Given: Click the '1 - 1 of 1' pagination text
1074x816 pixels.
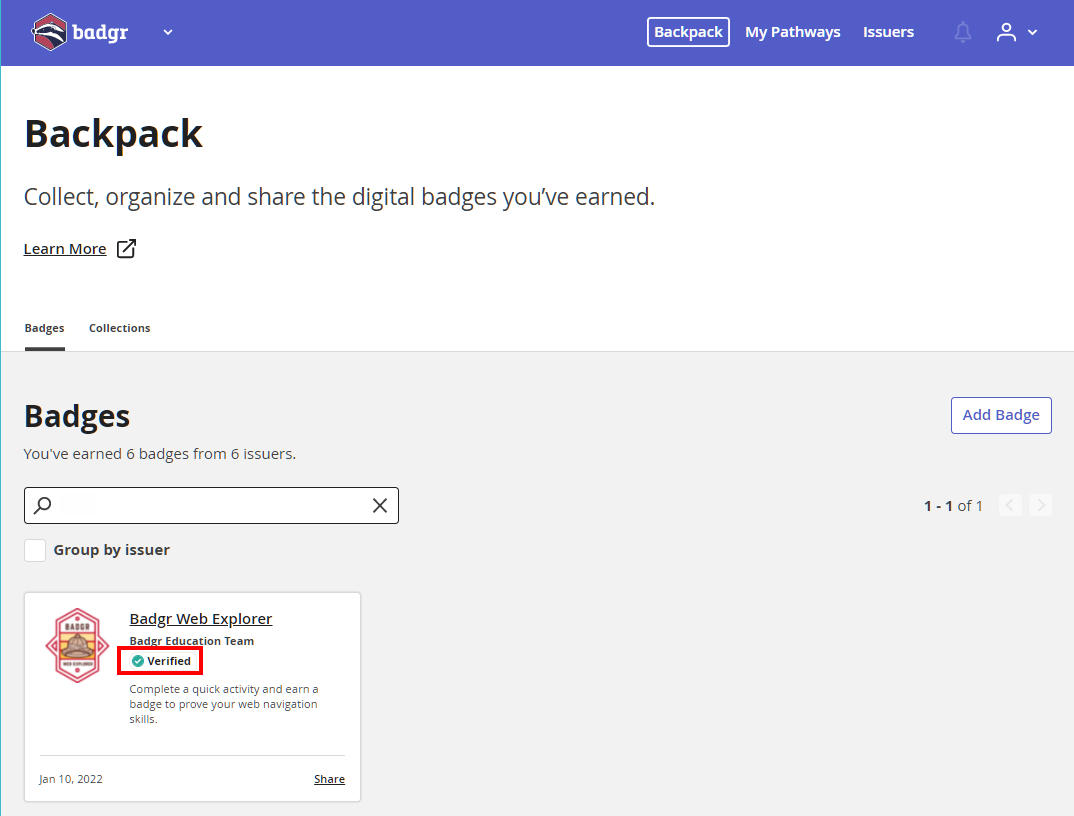Looking at the screenshot, I should pyautogui.click(x=953, y=506).
